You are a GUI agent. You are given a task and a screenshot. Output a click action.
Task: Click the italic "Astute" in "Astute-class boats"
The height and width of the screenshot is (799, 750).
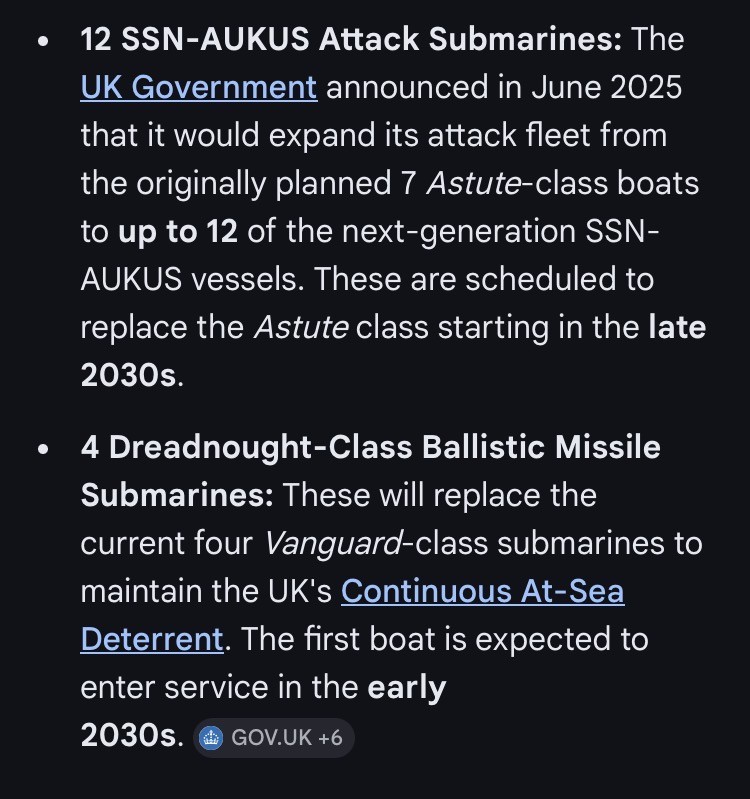[x=474, y=183]
